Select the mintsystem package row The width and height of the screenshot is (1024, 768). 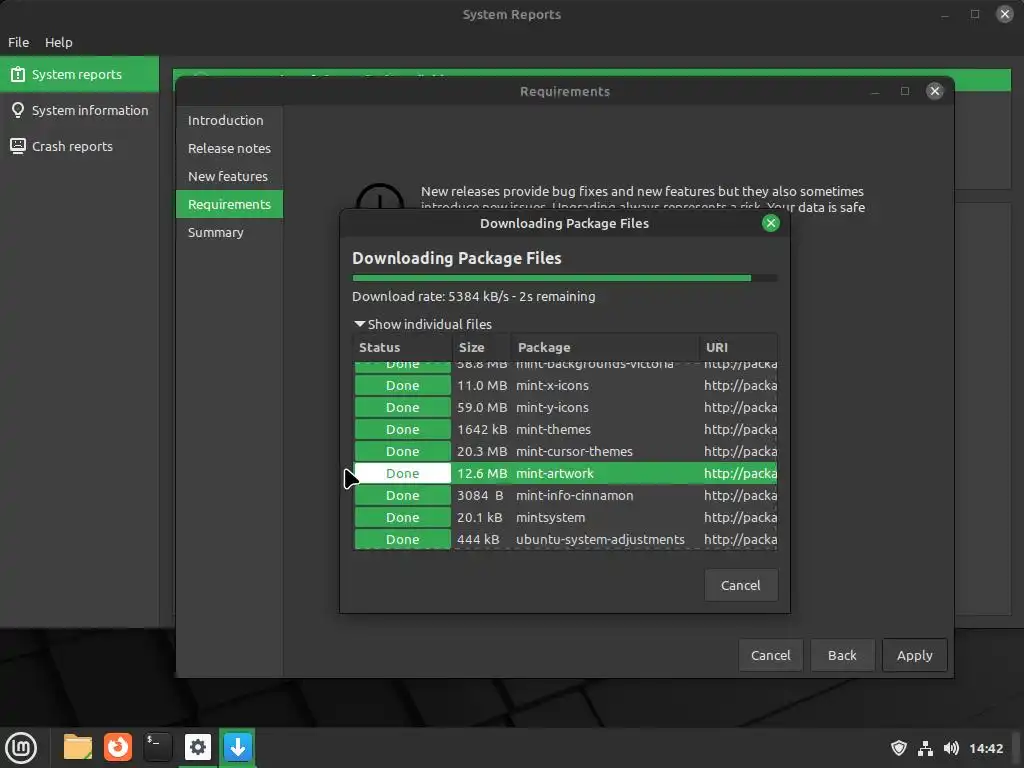(x=565, y=517)
